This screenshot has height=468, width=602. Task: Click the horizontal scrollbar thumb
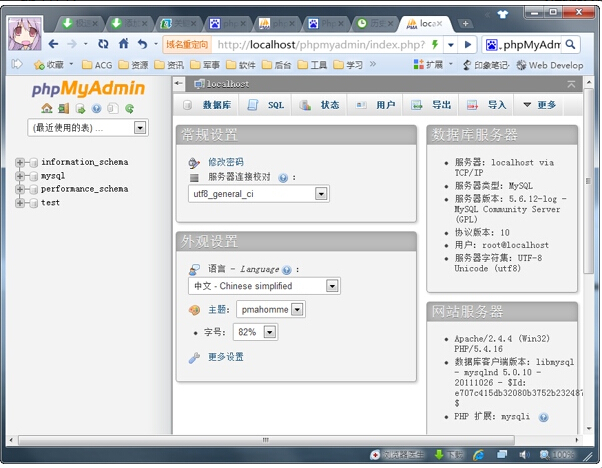(266, 440)
